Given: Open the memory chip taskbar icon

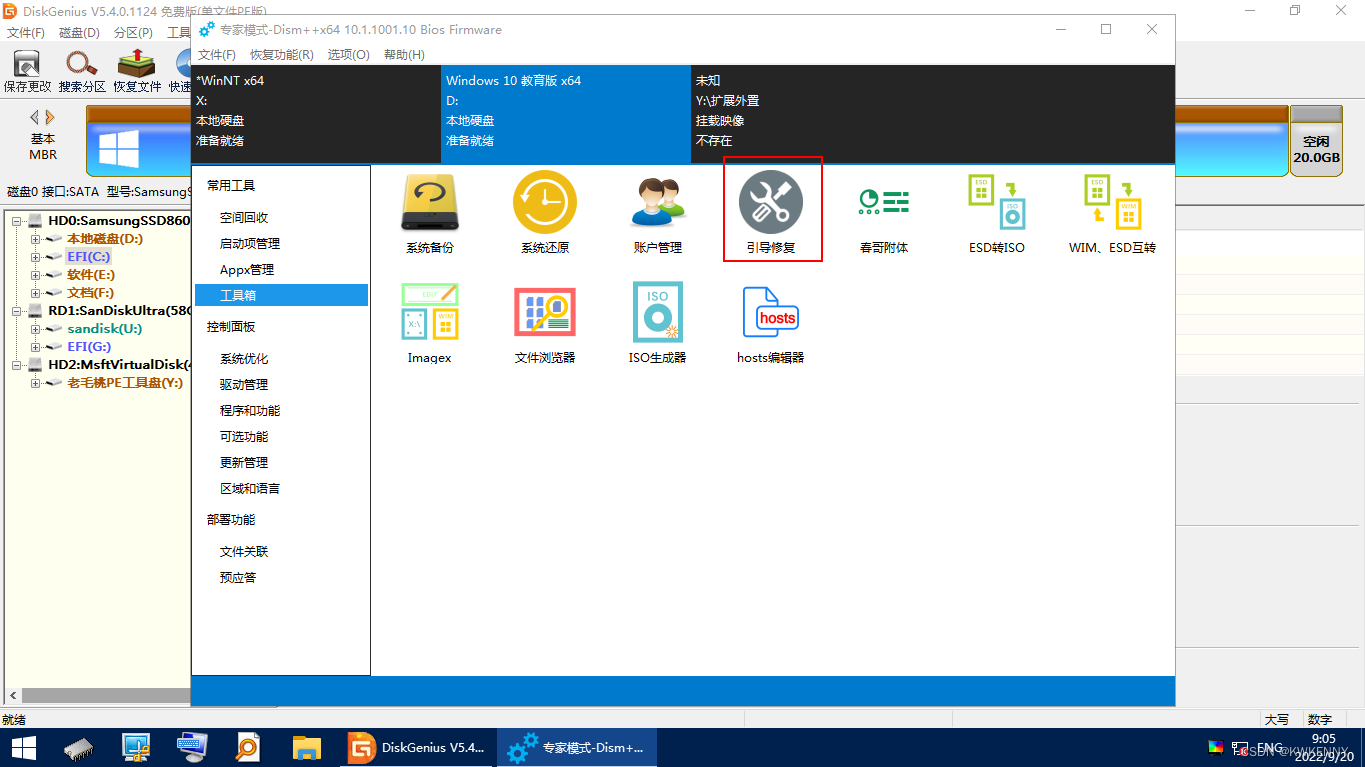Looking at the screenshot, I should [80, 747].
